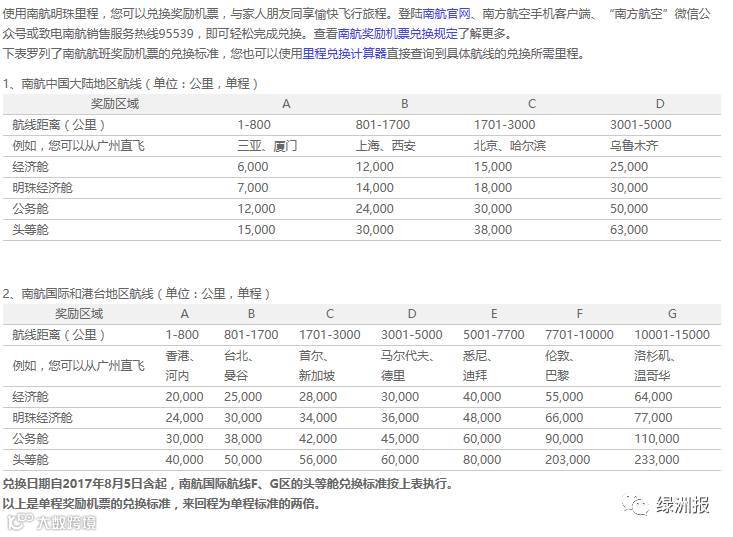Select heading 1、南航中国大陆地区航线
Image resolution: width=733 pixels, height=537 pixels.
pos(130,84)
